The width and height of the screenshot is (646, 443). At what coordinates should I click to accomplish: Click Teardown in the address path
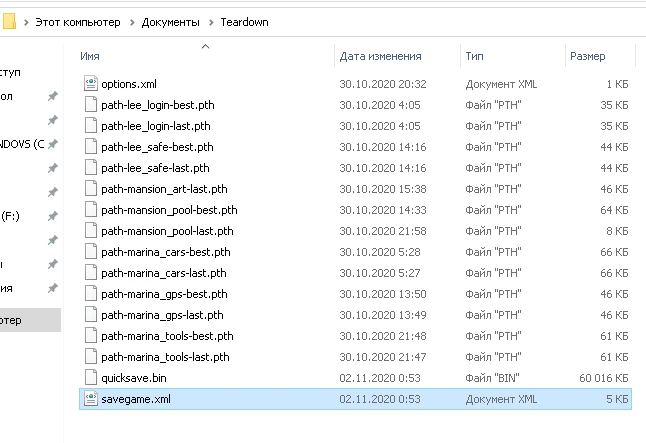pyautogui.click(x=244, y=22)
